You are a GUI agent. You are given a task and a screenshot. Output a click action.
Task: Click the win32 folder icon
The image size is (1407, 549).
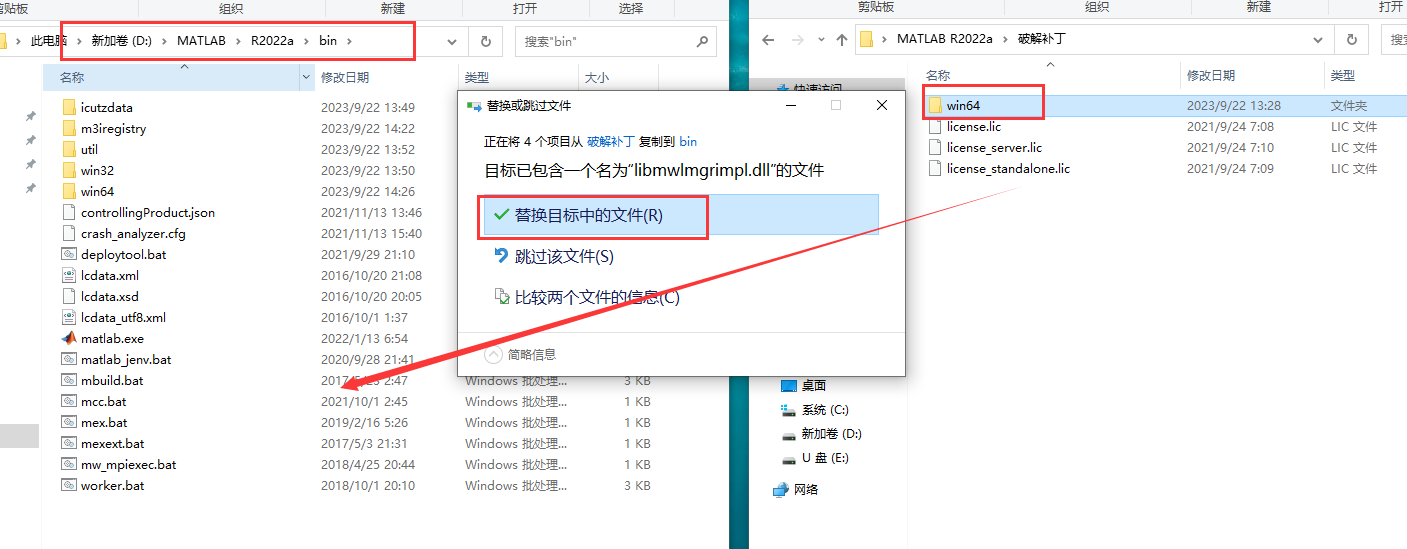[x=69, y=170]
